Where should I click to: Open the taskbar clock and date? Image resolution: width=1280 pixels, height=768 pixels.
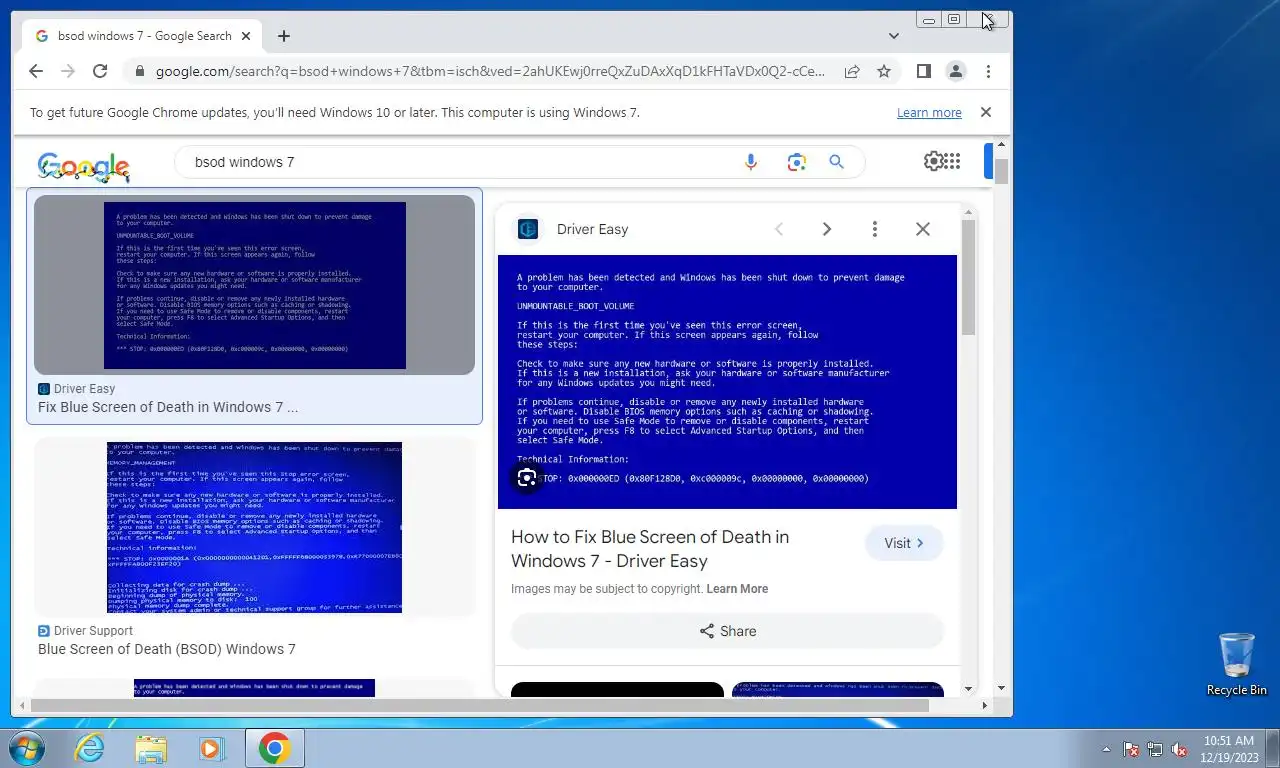pyautogui.click(x=1229, y=748)
